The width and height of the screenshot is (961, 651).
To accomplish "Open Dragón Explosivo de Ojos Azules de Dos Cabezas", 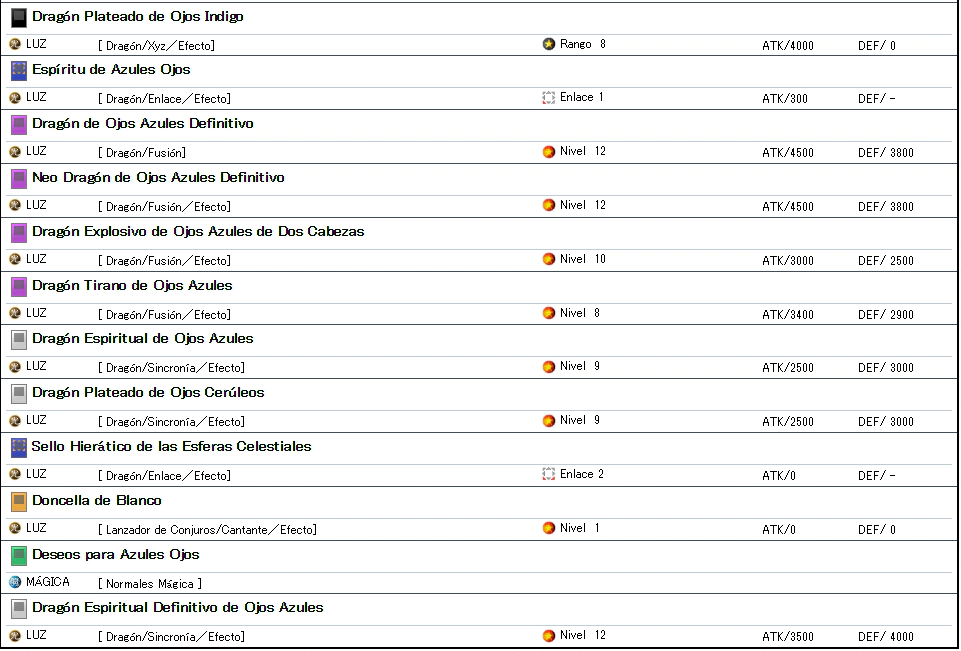I will [x=198, y=232].
